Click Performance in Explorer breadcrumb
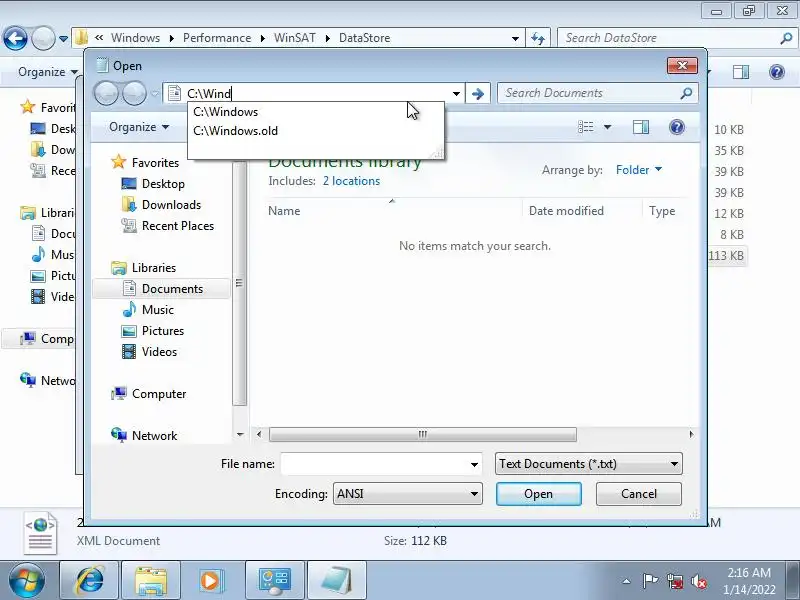800x600 pixels. [x=217, y=38]
